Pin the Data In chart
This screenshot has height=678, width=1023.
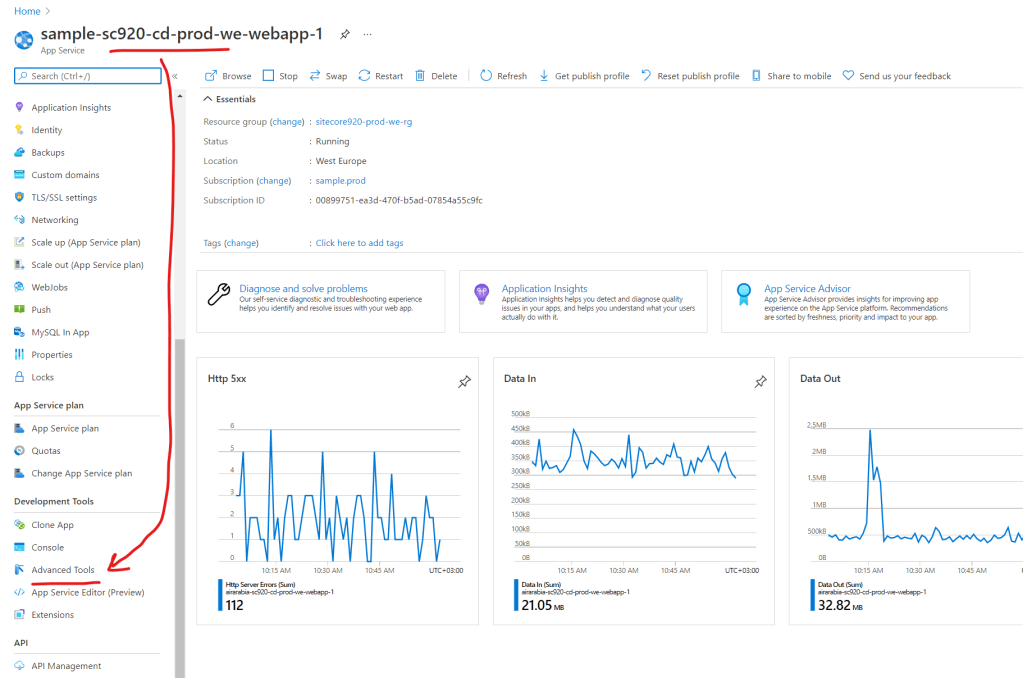pos(760,381)
